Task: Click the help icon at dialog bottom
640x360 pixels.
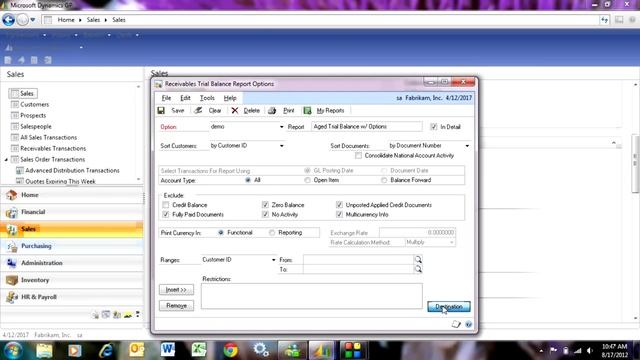Action: point(468,324)
